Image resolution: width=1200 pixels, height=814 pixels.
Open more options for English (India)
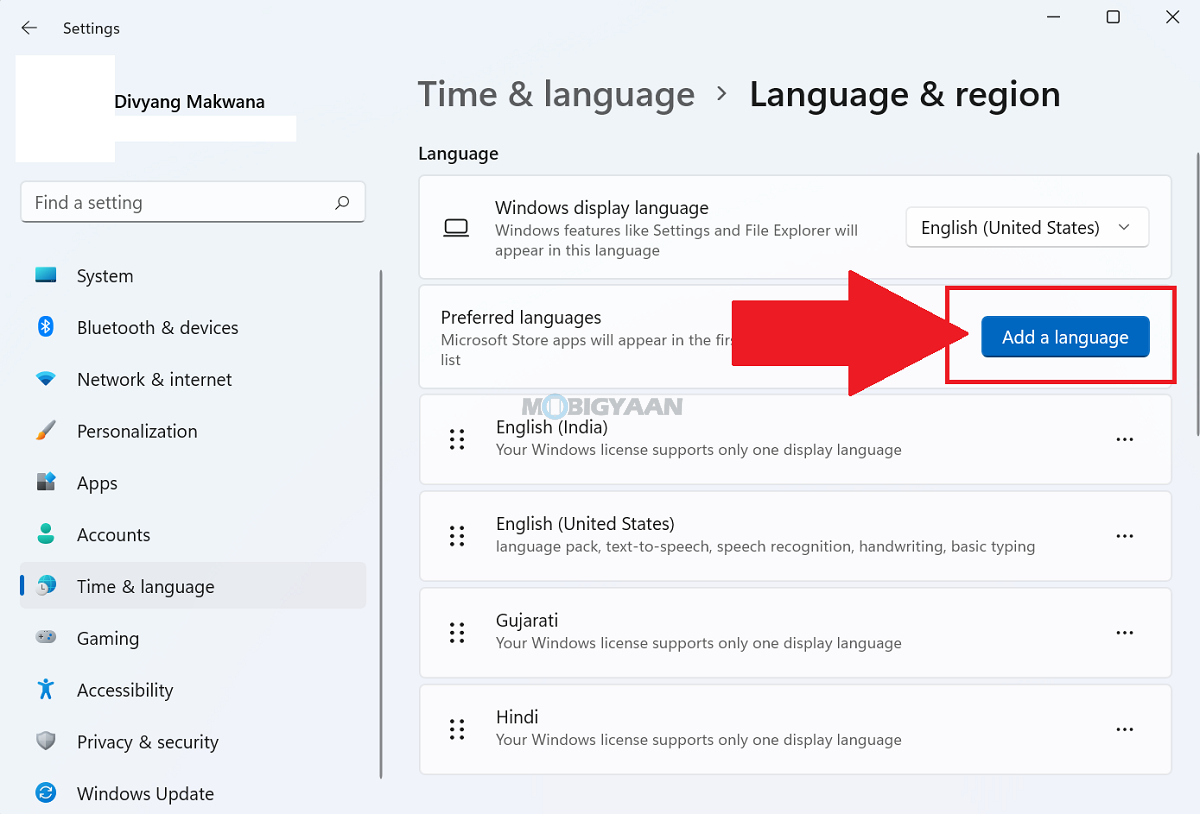1124,439
